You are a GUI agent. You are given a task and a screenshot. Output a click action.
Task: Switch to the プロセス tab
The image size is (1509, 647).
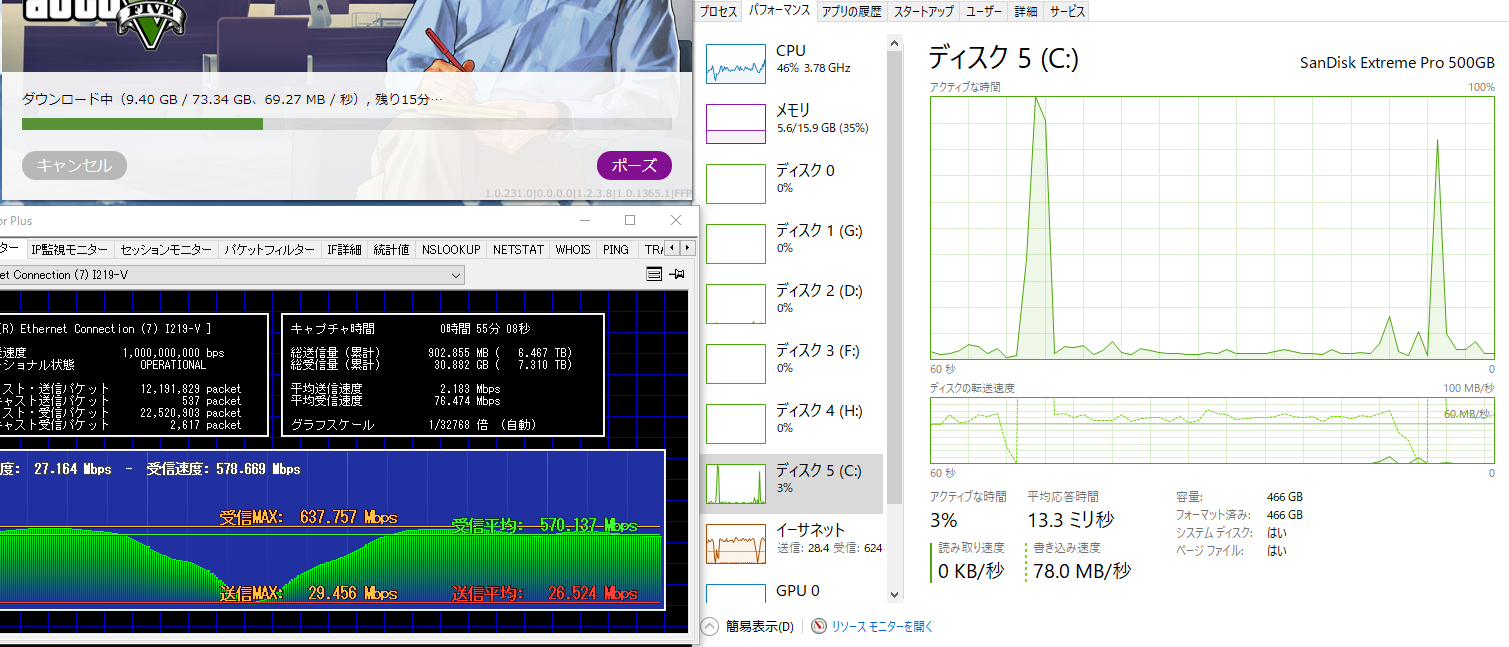point(718,12)
